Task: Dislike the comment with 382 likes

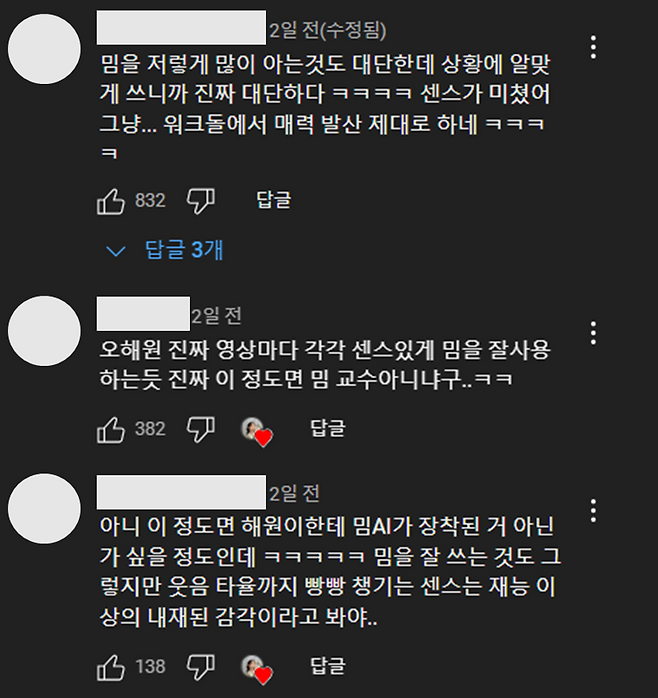Action: [201, 429]
